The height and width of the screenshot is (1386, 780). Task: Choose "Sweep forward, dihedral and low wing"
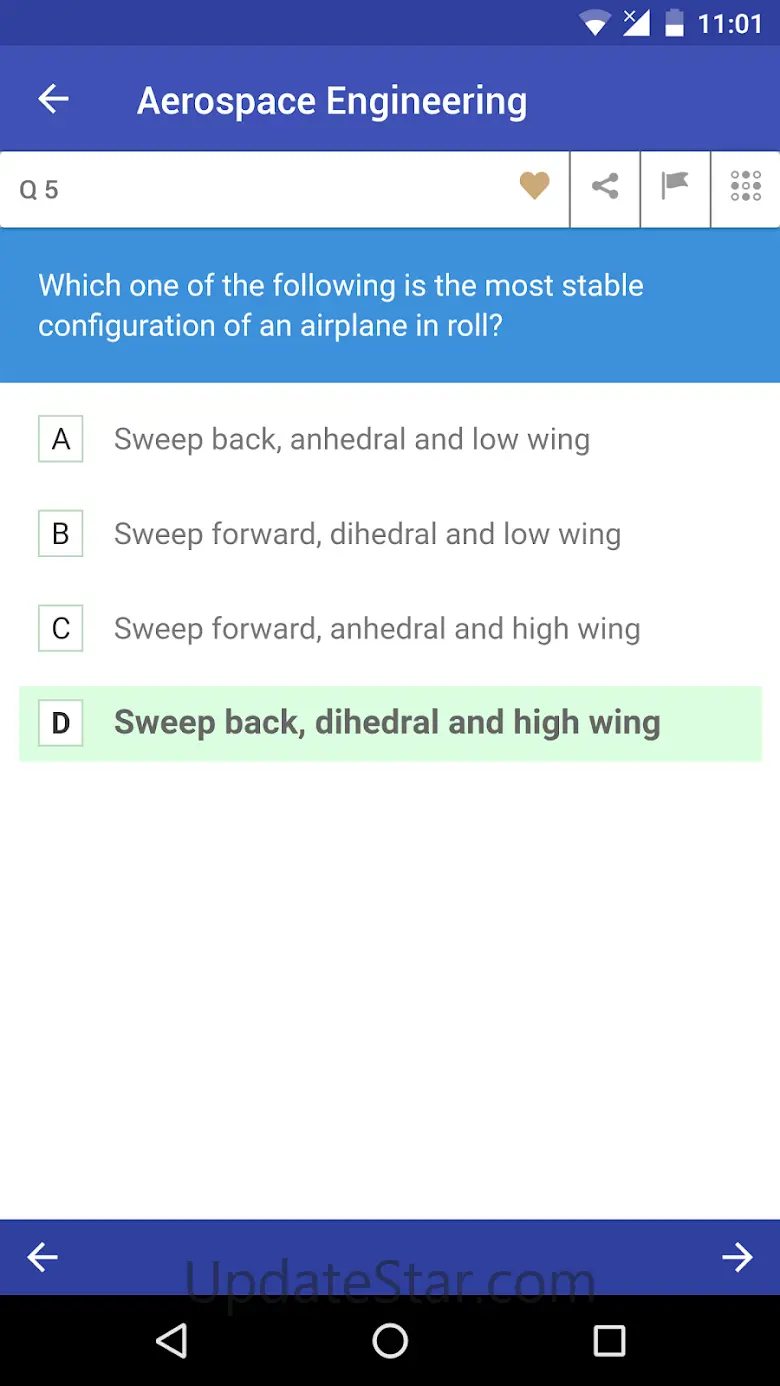tap(367, 534)
